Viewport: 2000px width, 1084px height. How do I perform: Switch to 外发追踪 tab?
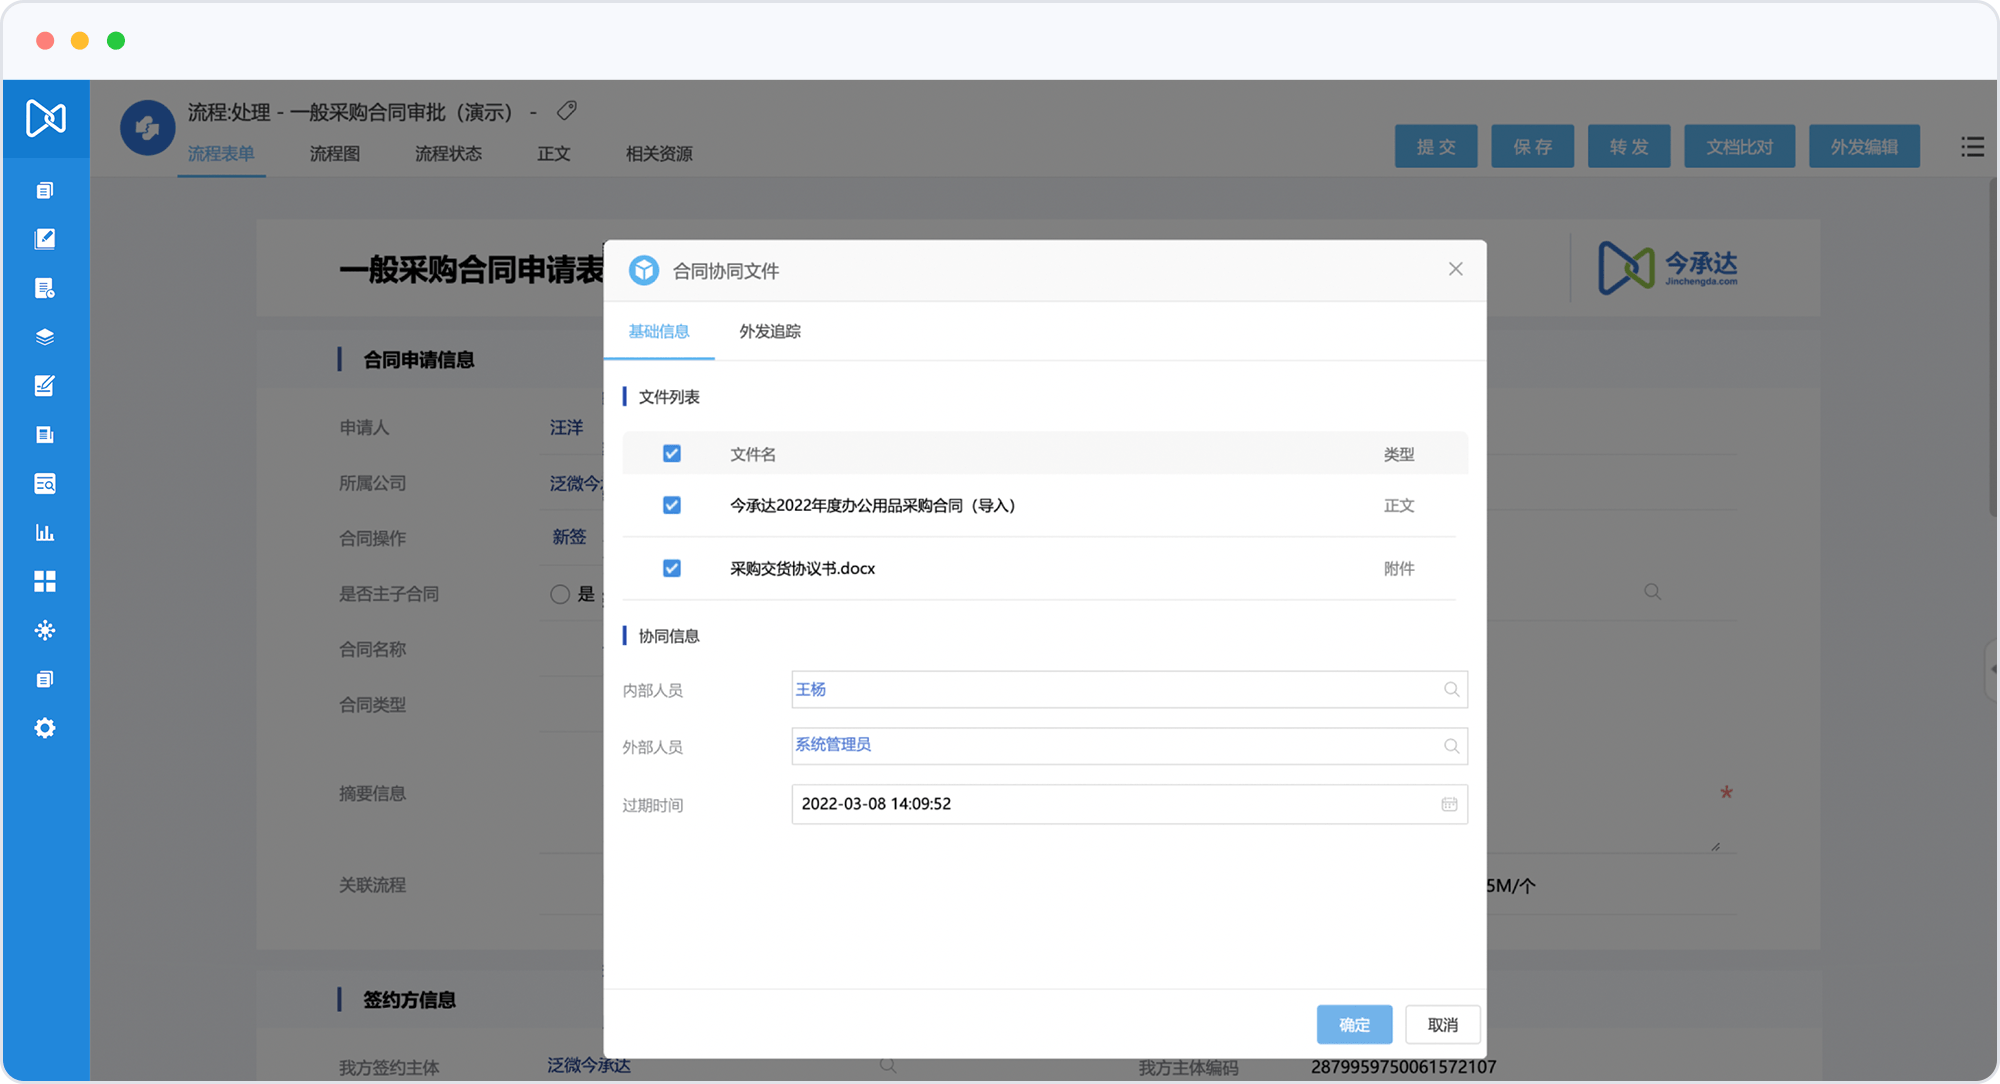point(769,331)
